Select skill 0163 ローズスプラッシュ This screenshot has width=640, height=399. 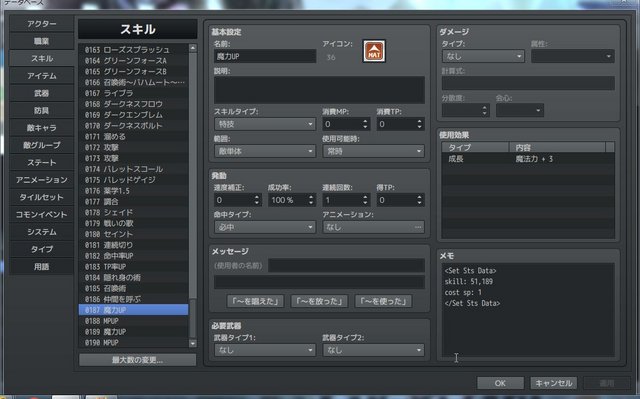133,50
